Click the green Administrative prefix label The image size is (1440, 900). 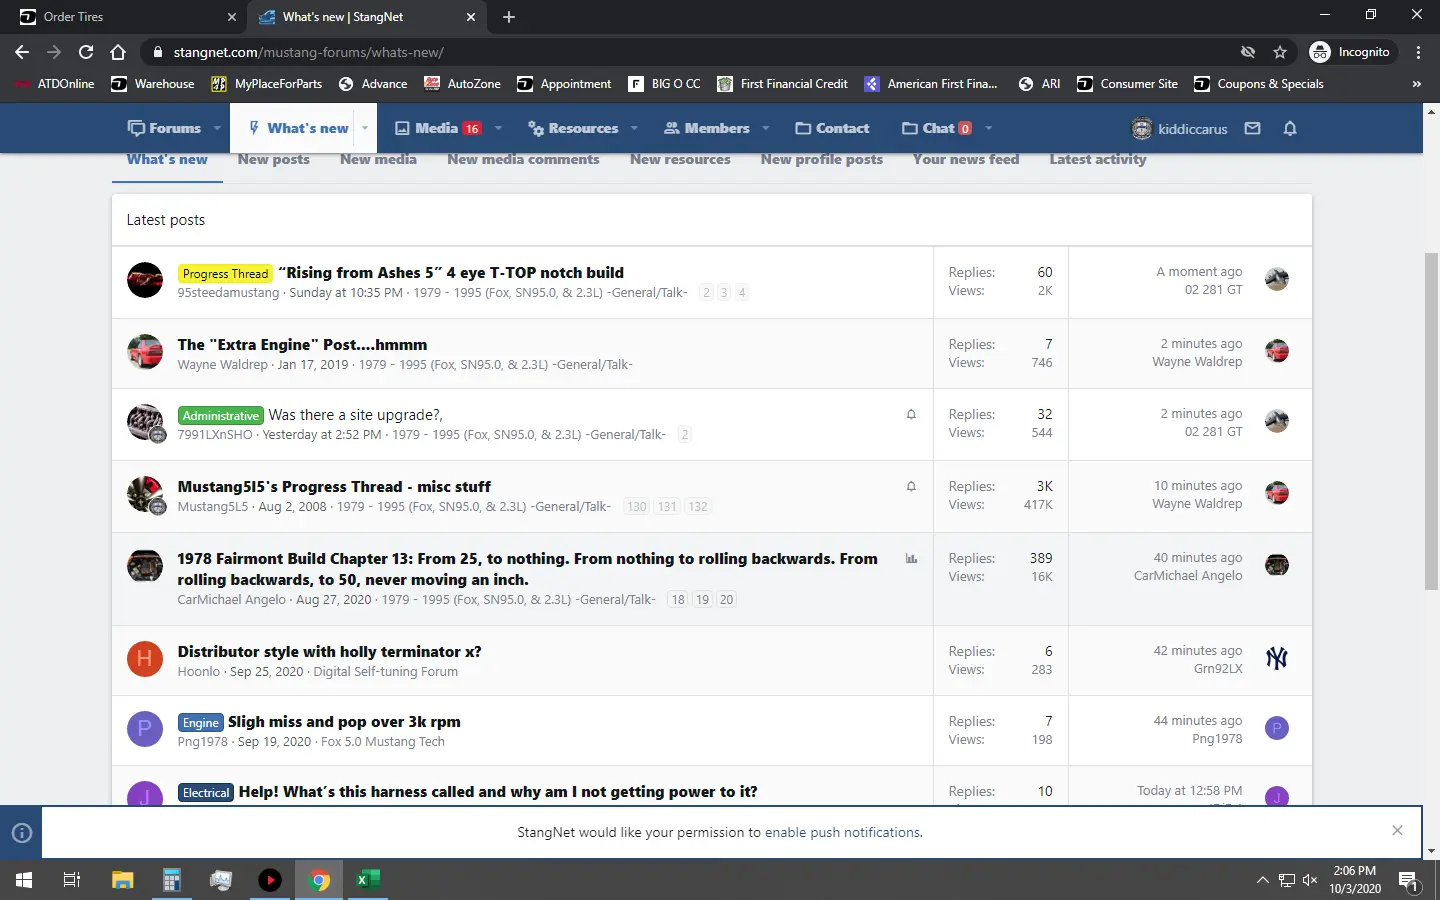220,415
